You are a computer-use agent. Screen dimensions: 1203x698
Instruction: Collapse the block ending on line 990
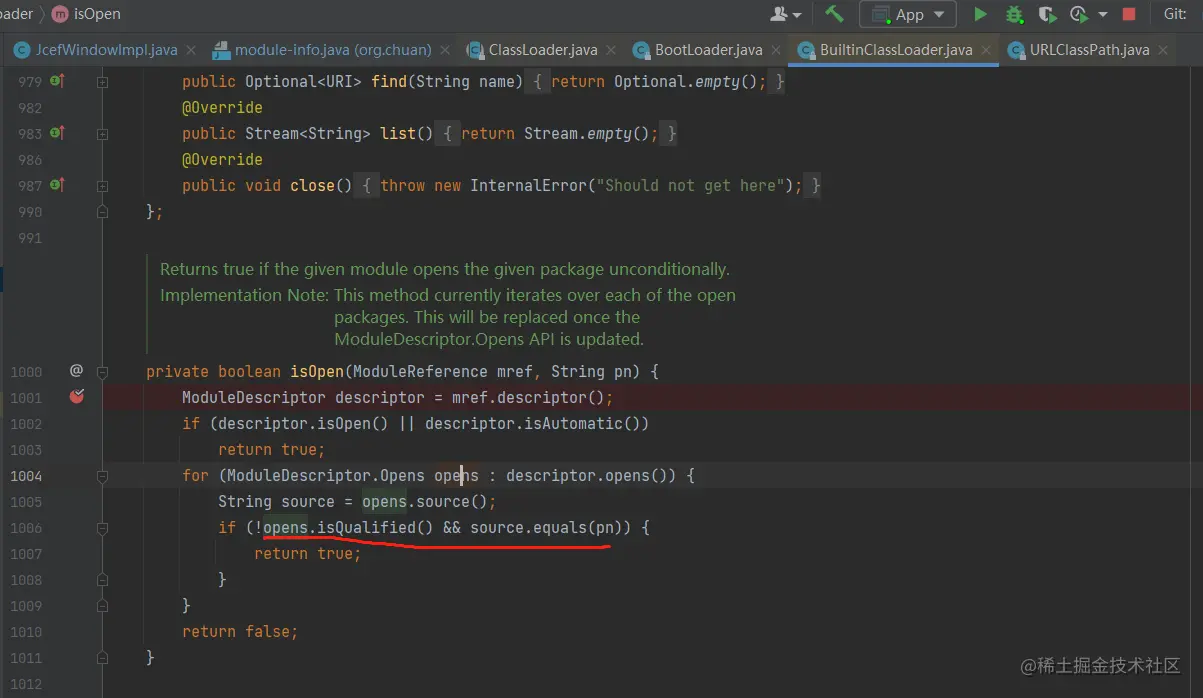click(x=102, y=211)
